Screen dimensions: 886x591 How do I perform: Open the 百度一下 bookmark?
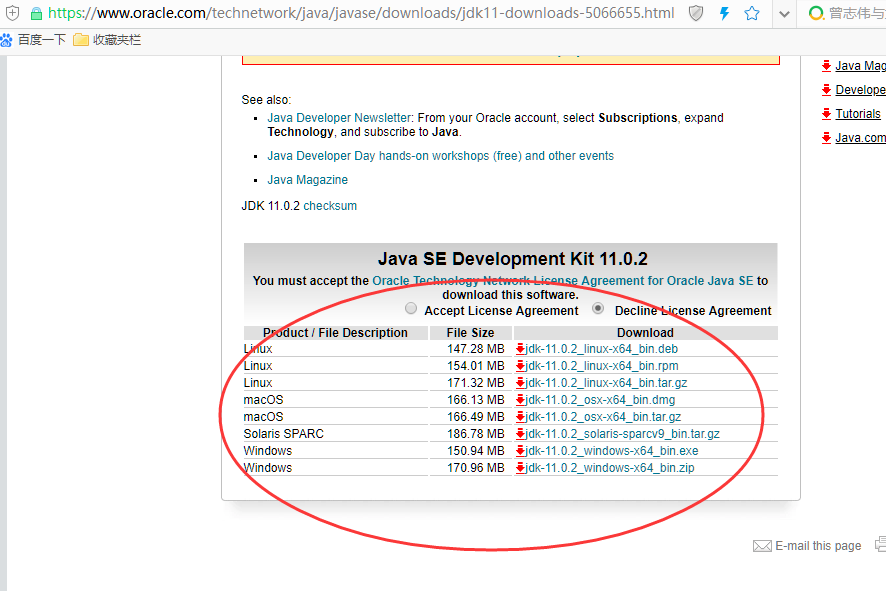coord(42,40)
